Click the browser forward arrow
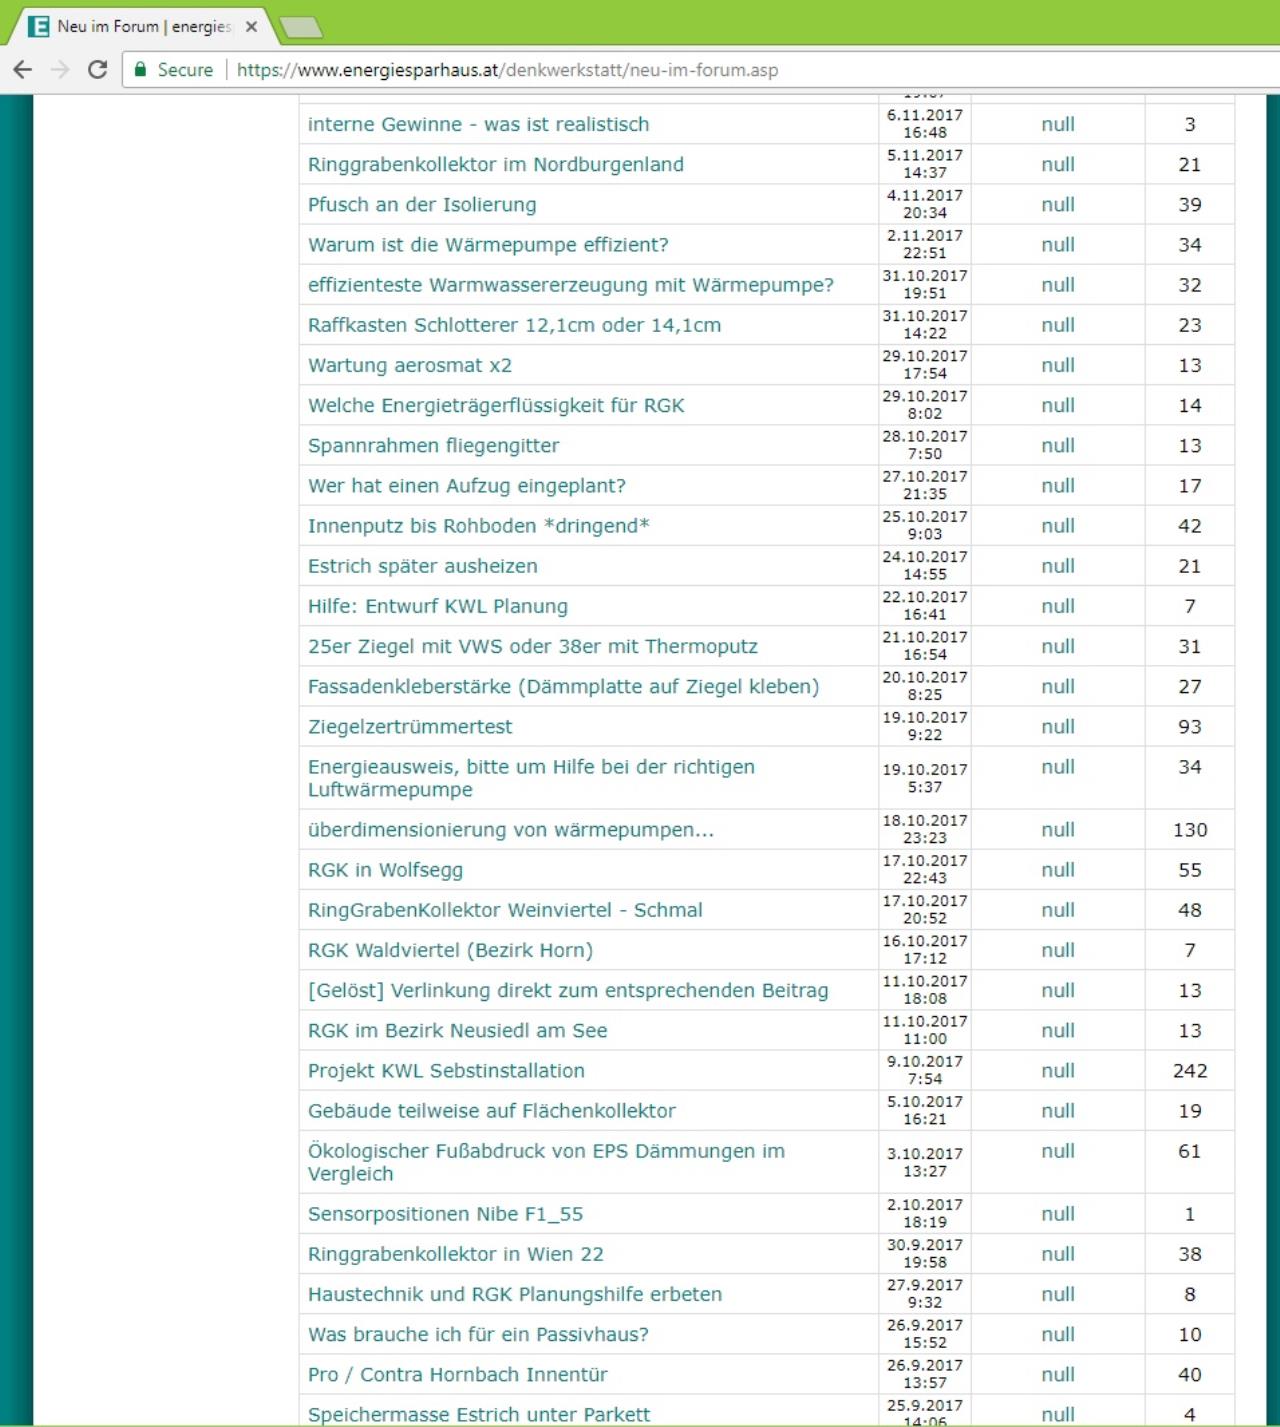The width and height of the screenshot is (1280, 1427). click(x=60, y=70)
